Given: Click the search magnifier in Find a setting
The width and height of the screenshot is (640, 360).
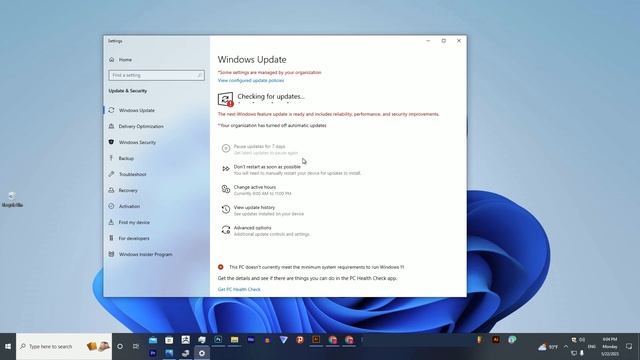Looking at the screenshot, I should point(199,75).
